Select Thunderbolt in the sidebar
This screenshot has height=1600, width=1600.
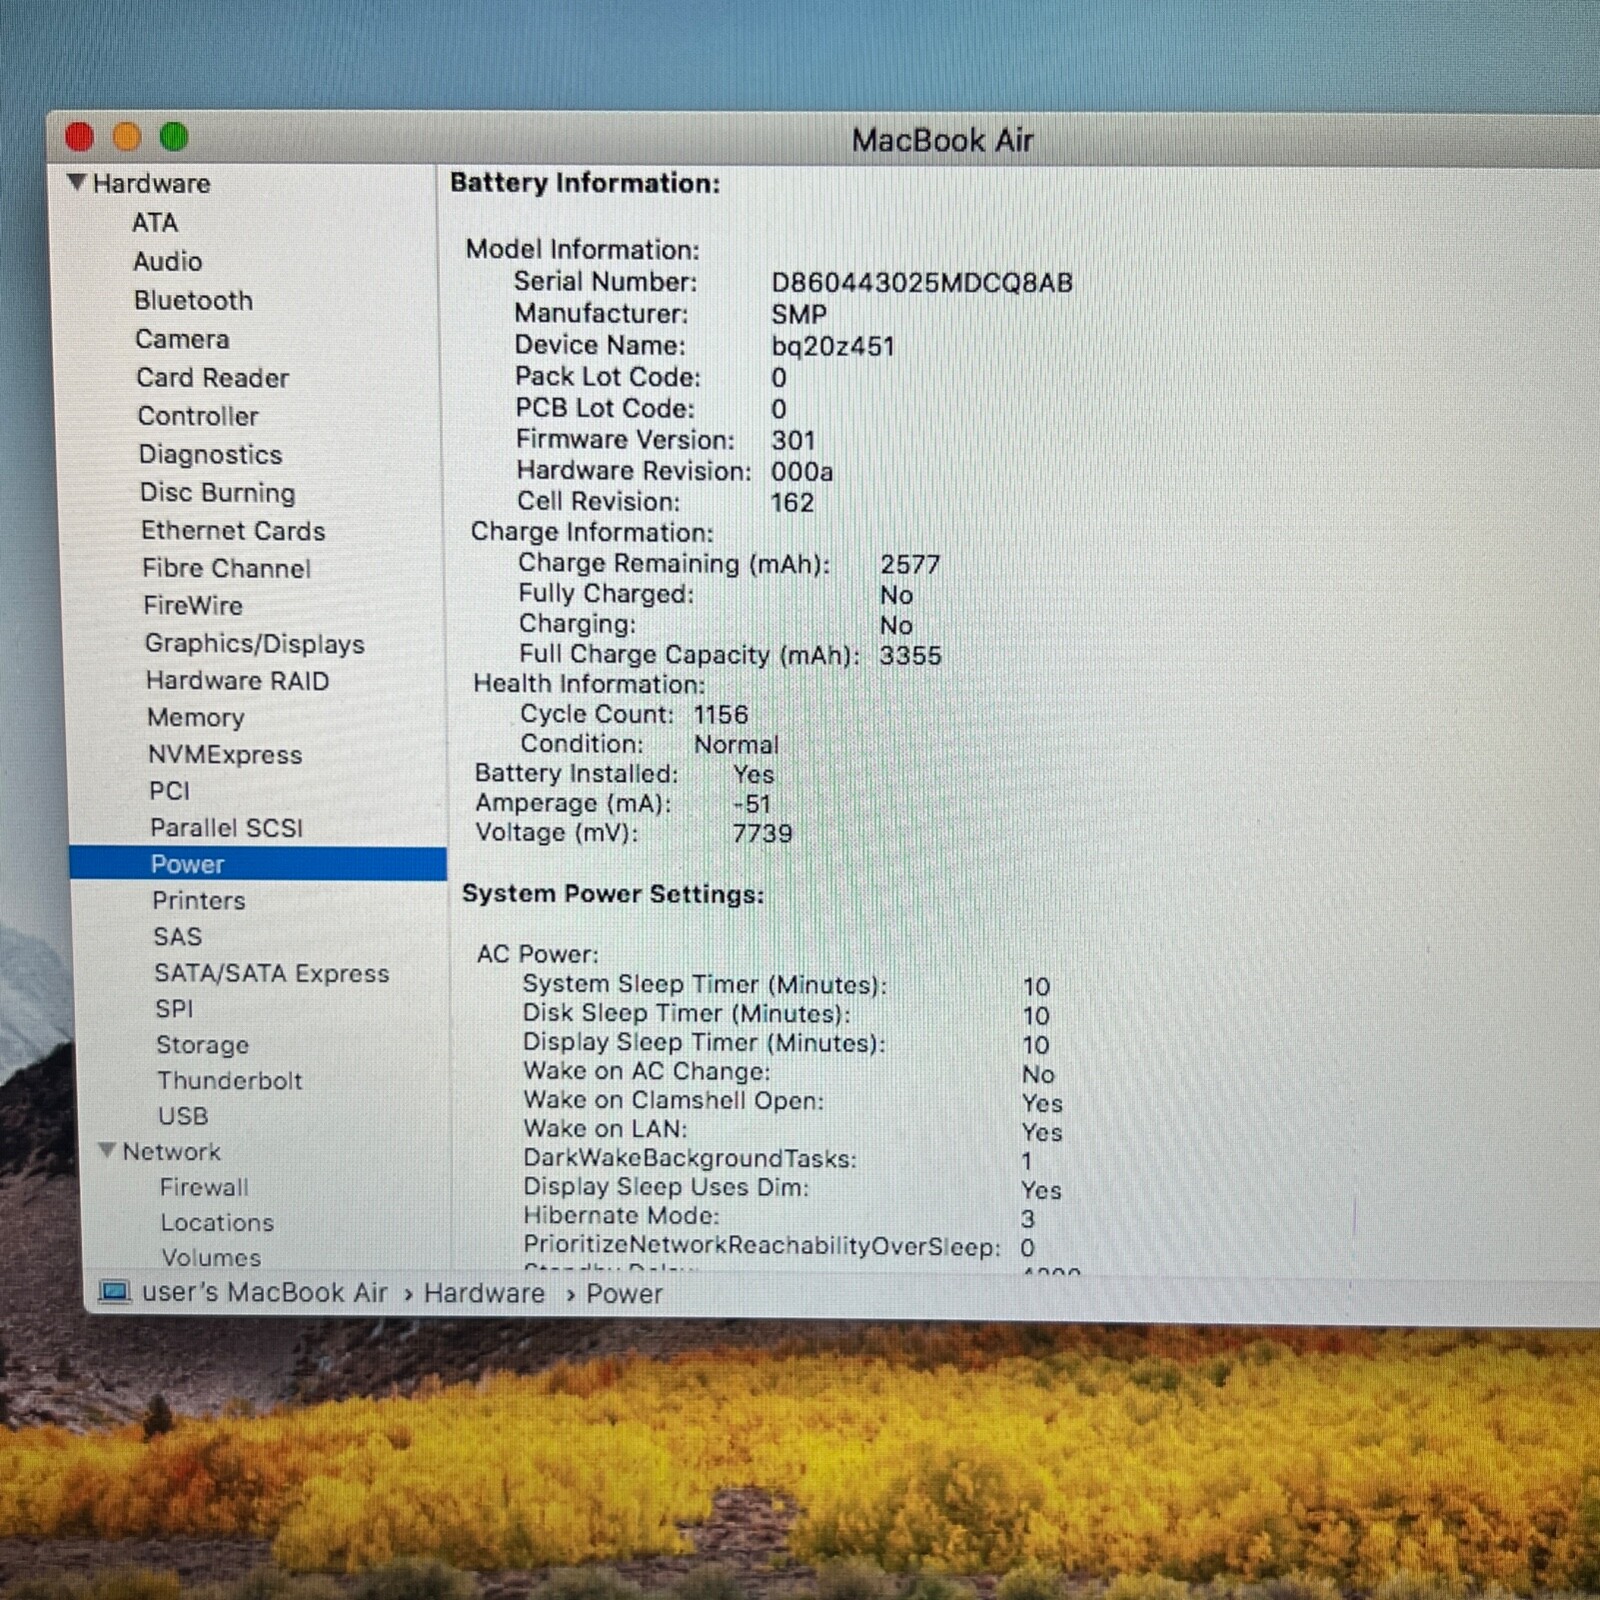[230, 1080]
